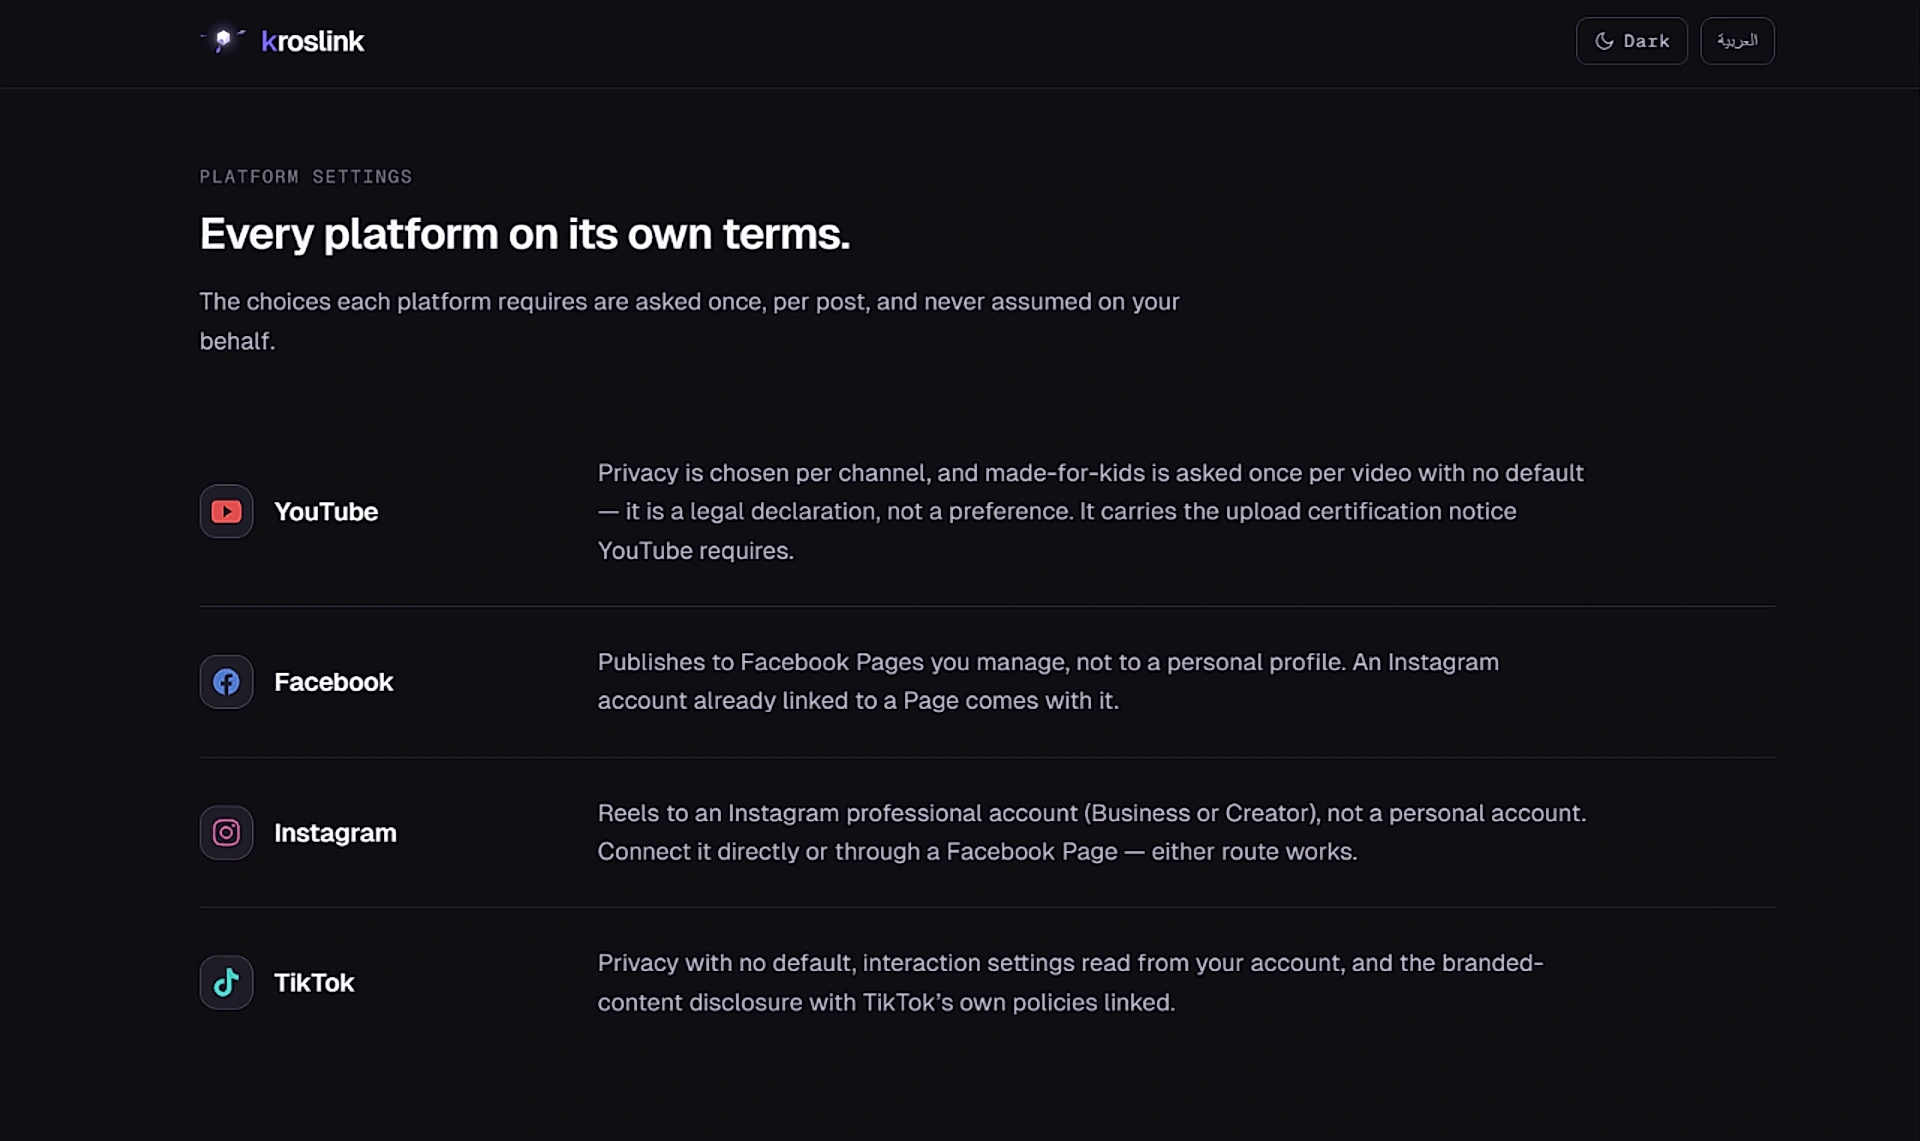Click heading 'Every platform on its own terms.'
Image resolution: width=1920 pixels, height=1141 pixels.
coord(524,234)
